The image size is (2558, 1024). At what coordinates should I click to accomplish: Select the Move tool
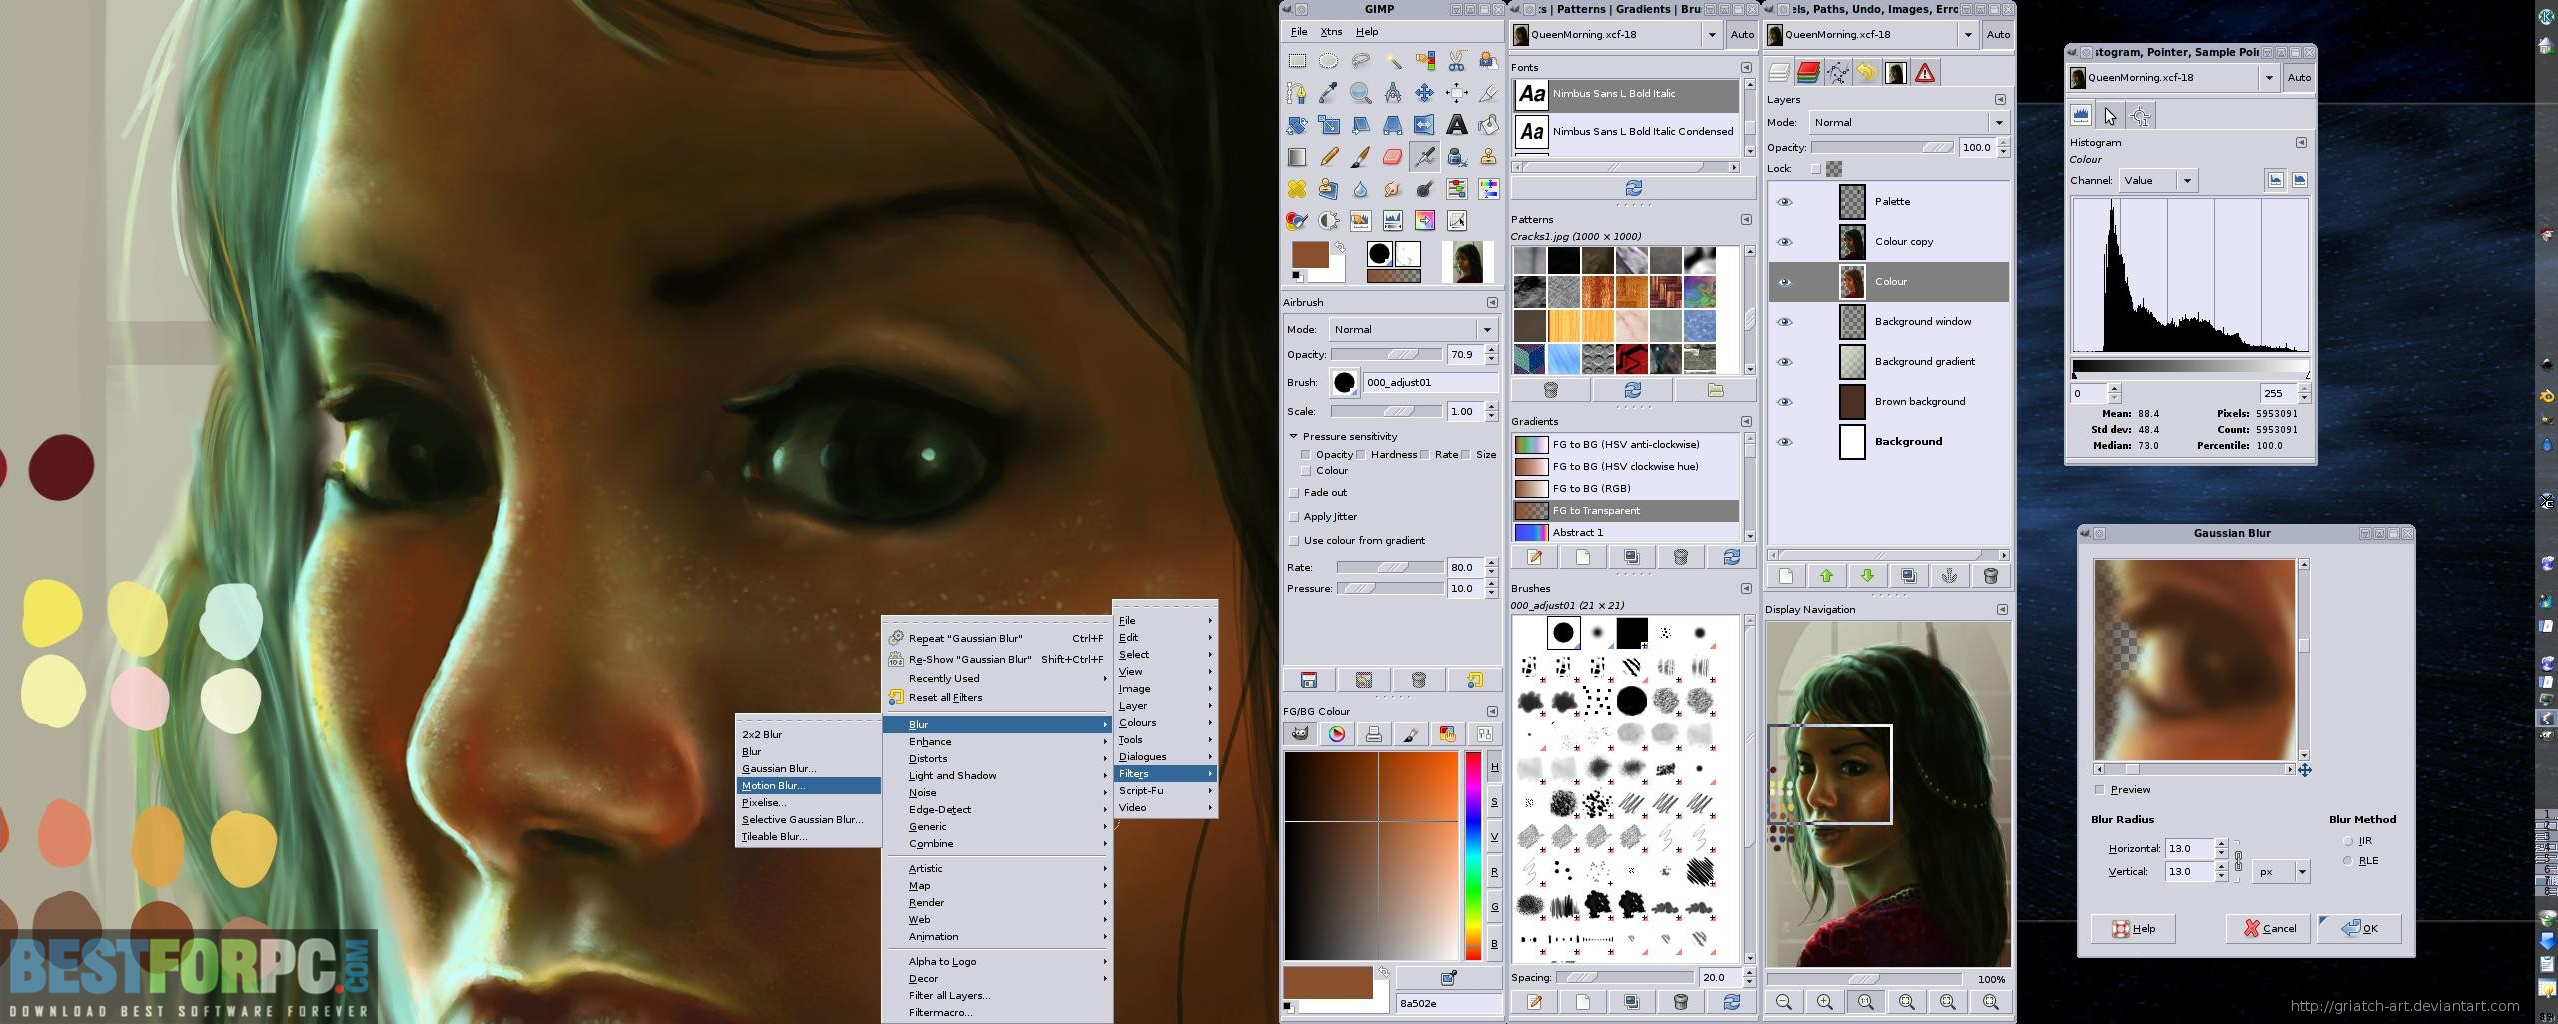click(1425, 93)
